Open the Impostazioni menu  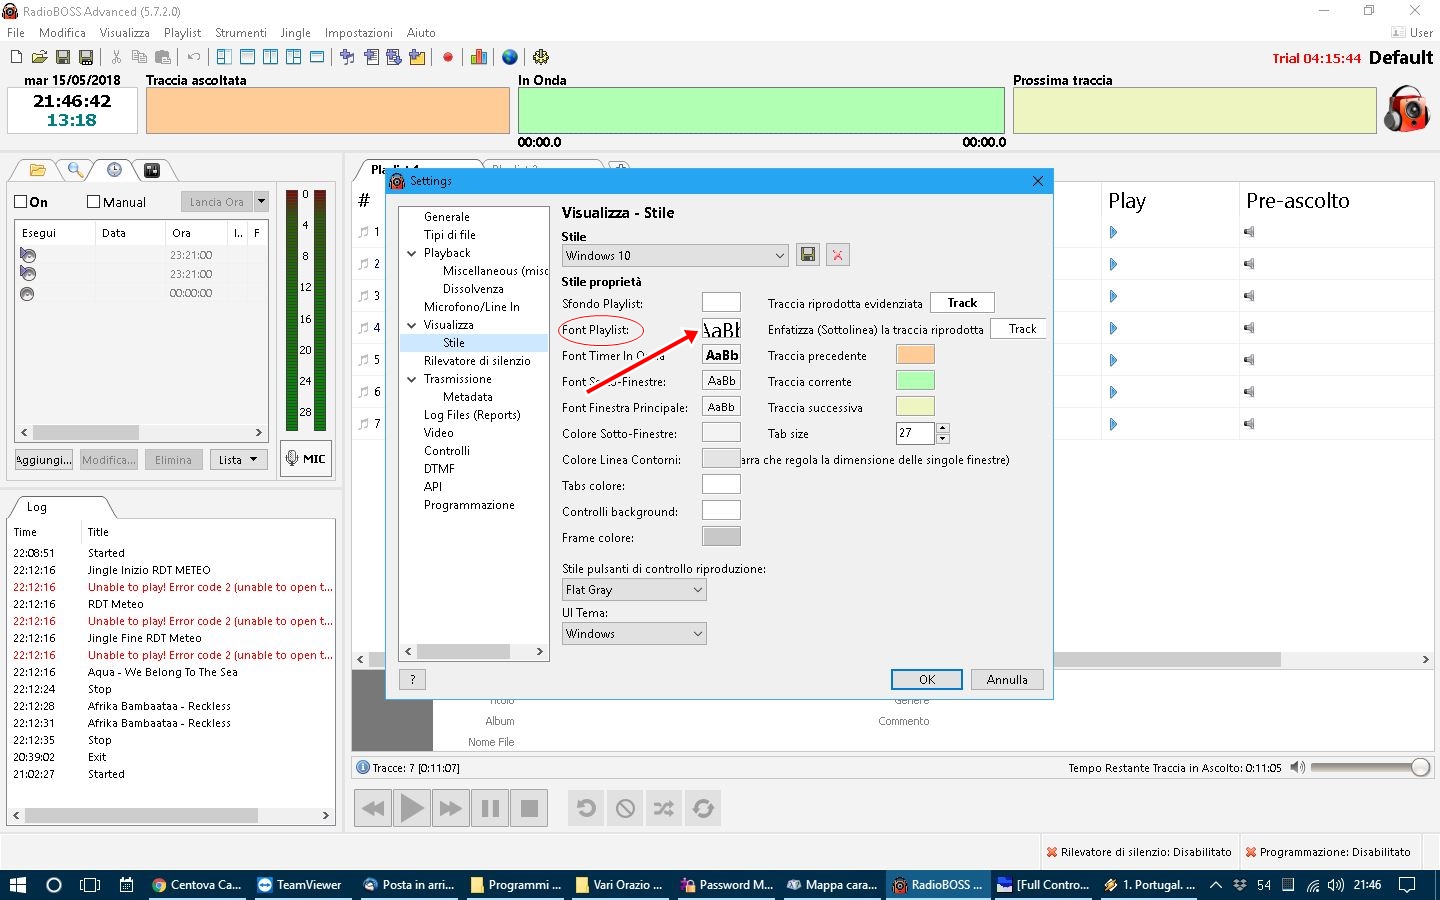pos(358,33)
